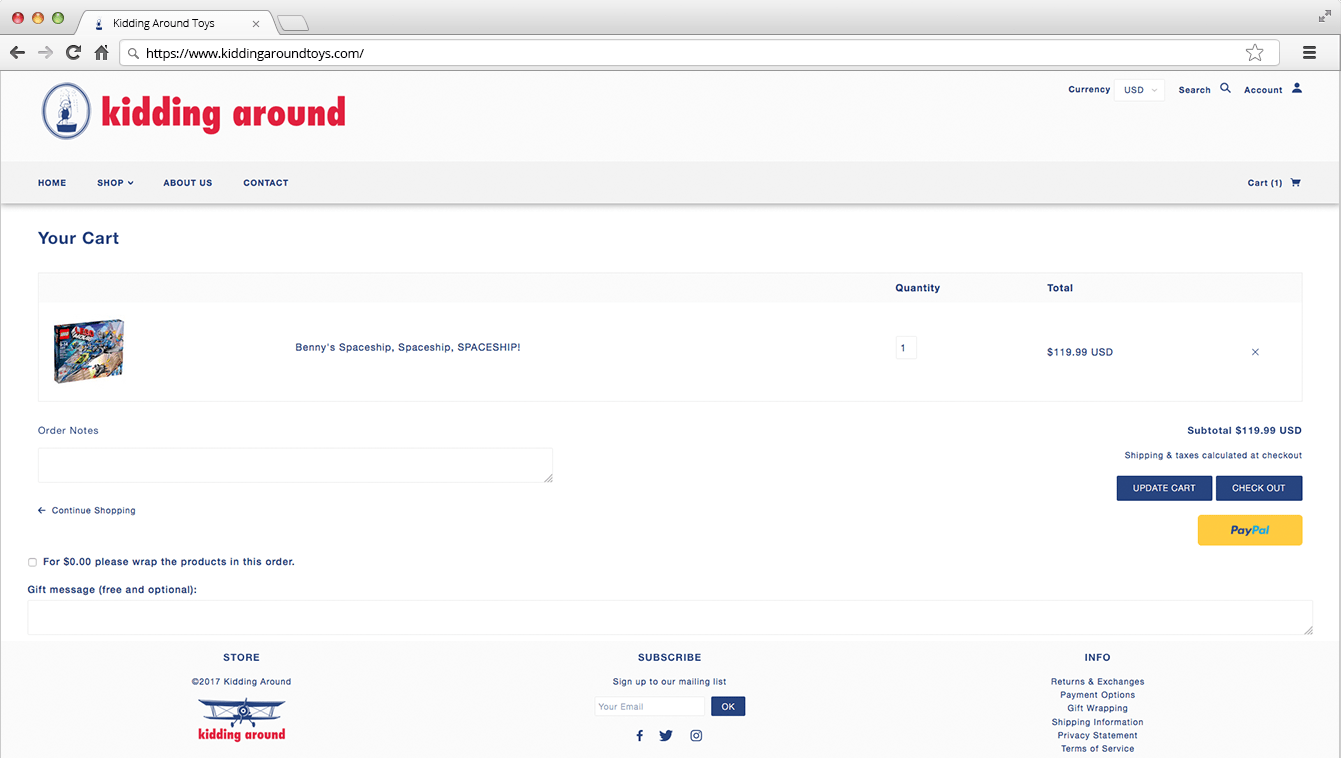This screenshot has width=1341, height=758.
Task: Open the USD currency dropdown
Action: click(1140, 90)
